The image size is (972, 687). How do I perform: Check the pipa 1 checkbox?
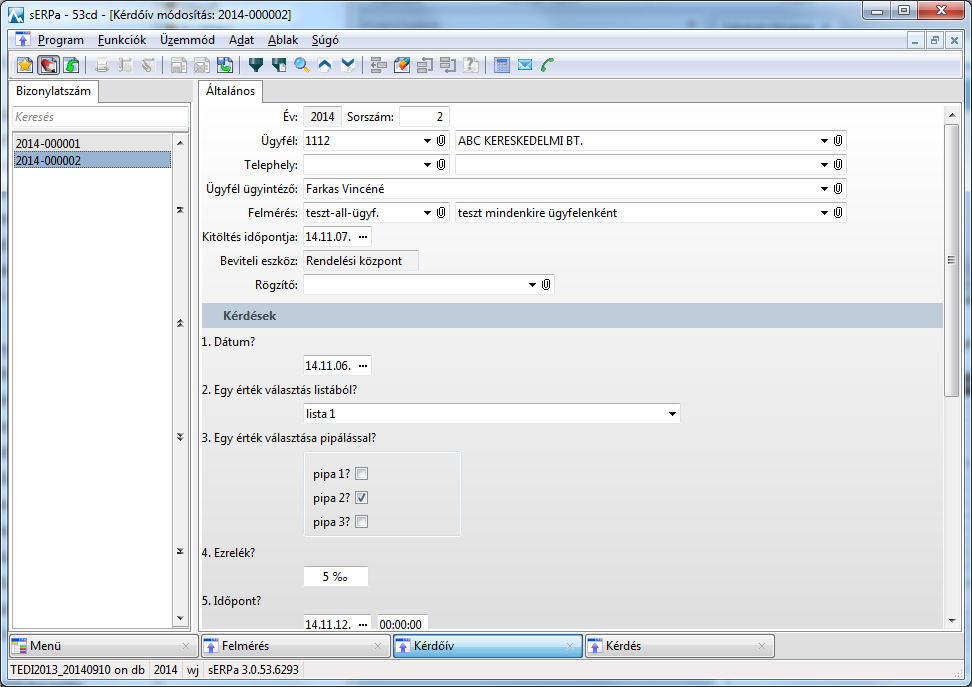point(362,474)
